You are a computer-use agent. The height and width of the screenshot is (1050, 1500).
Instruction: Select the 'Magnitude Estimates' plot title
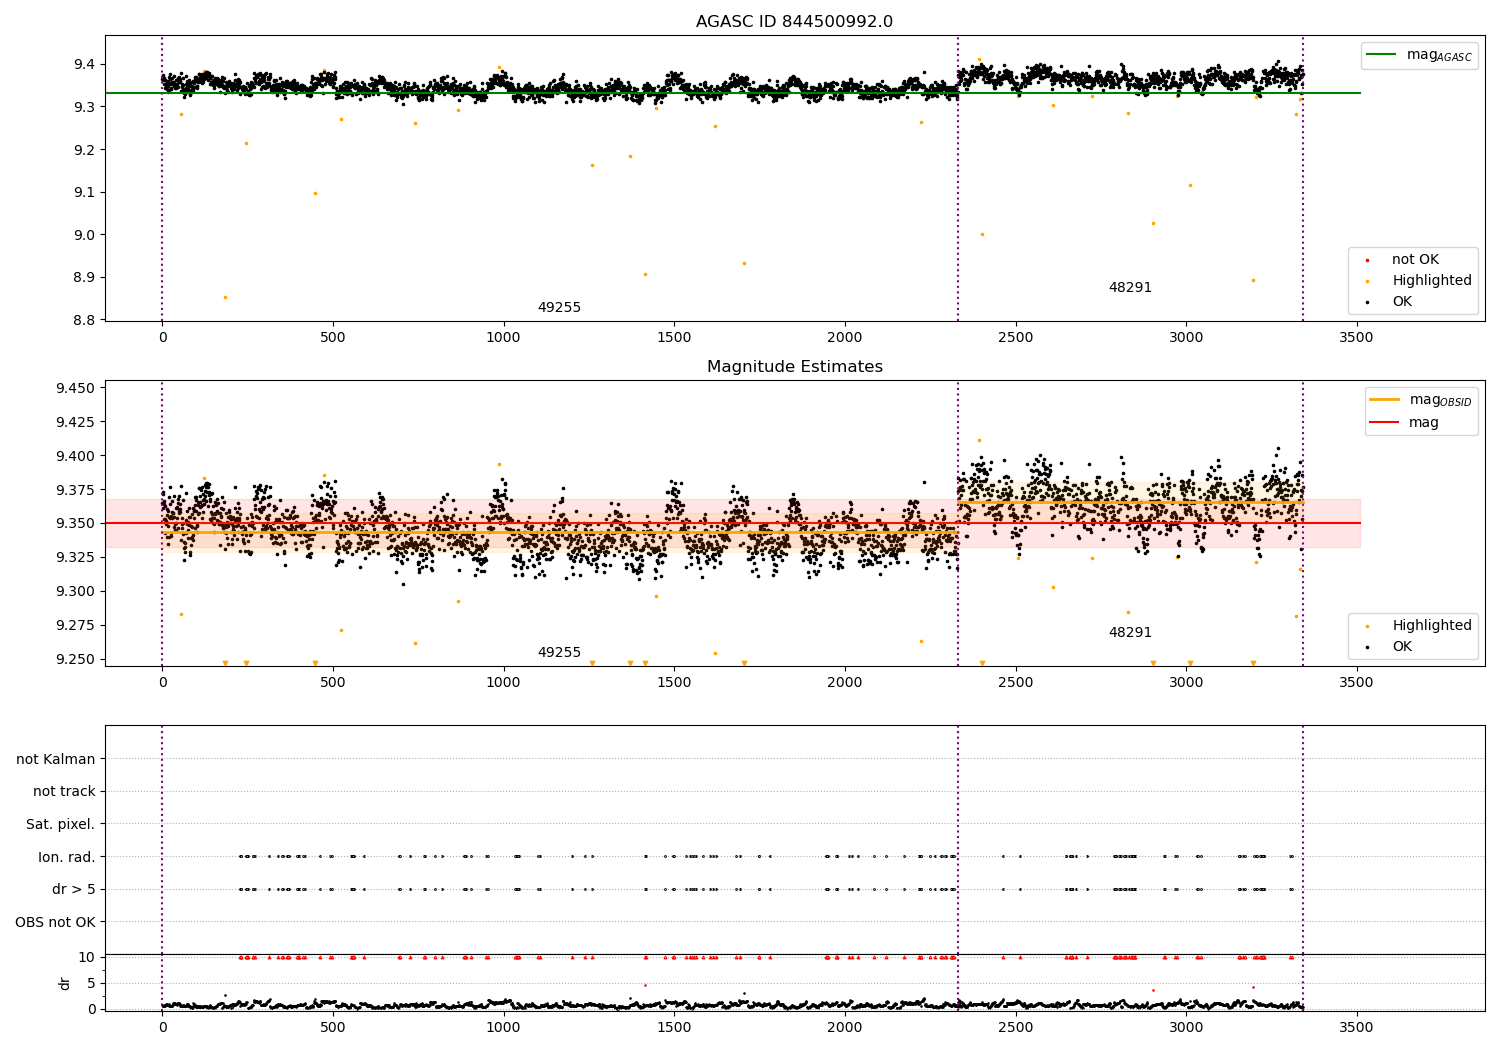[x=795, y=367]
